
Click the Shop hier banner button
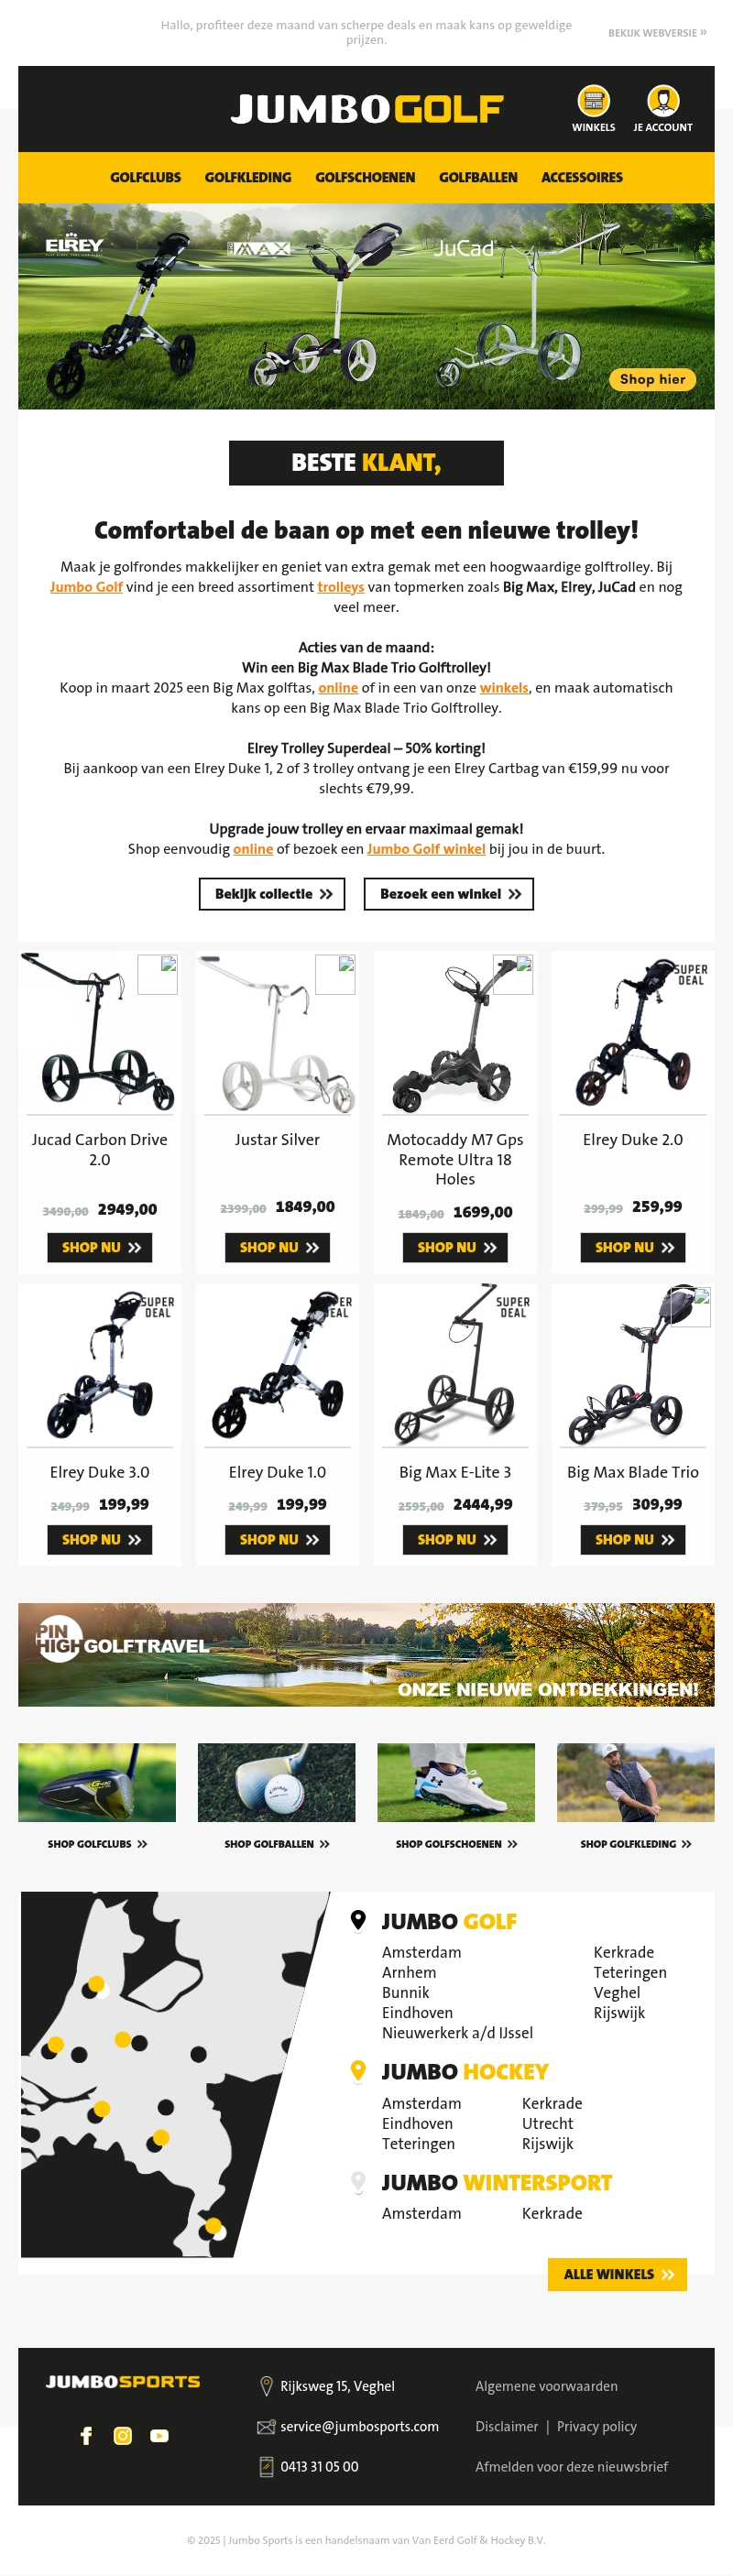(x=652, y=379)
